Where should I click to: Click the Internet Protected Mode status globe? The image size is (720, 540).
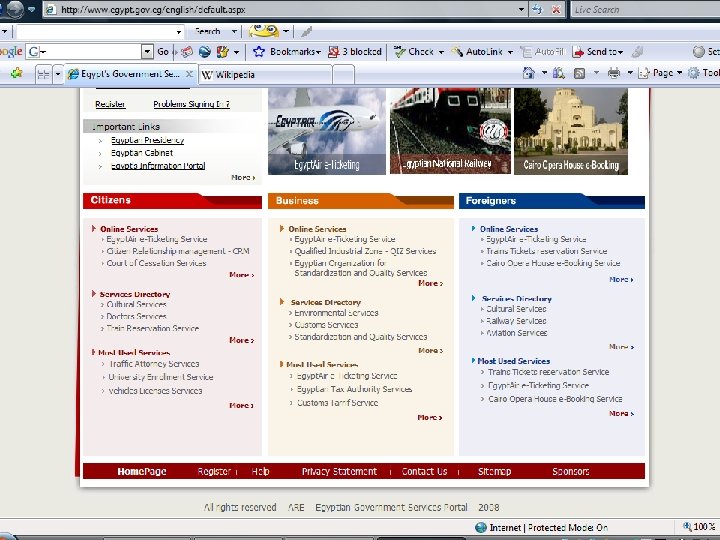pyautogui.click(x=481, y=528)
